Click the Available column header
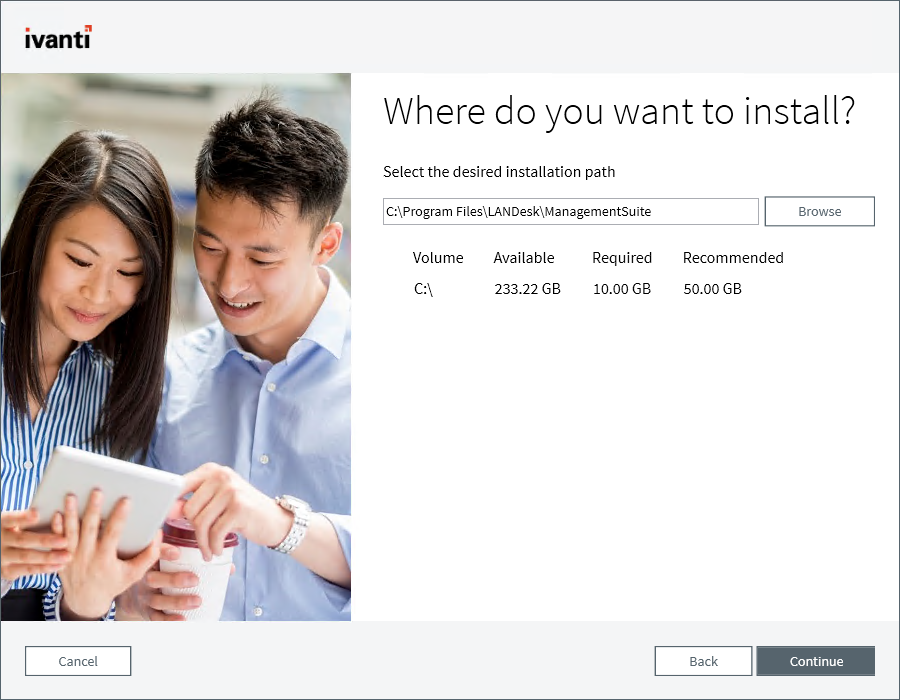 coord(523,257)
